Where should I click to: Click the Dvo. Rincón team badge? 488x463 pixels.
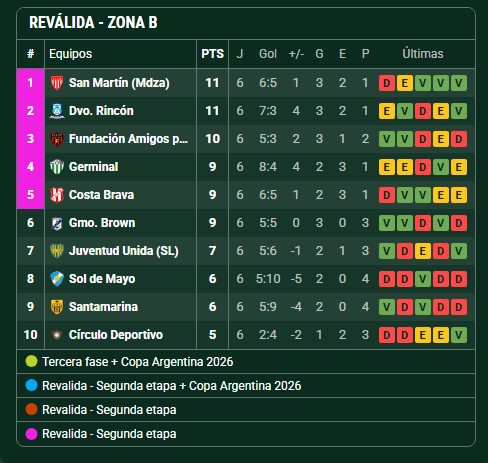tap(57, 111)
